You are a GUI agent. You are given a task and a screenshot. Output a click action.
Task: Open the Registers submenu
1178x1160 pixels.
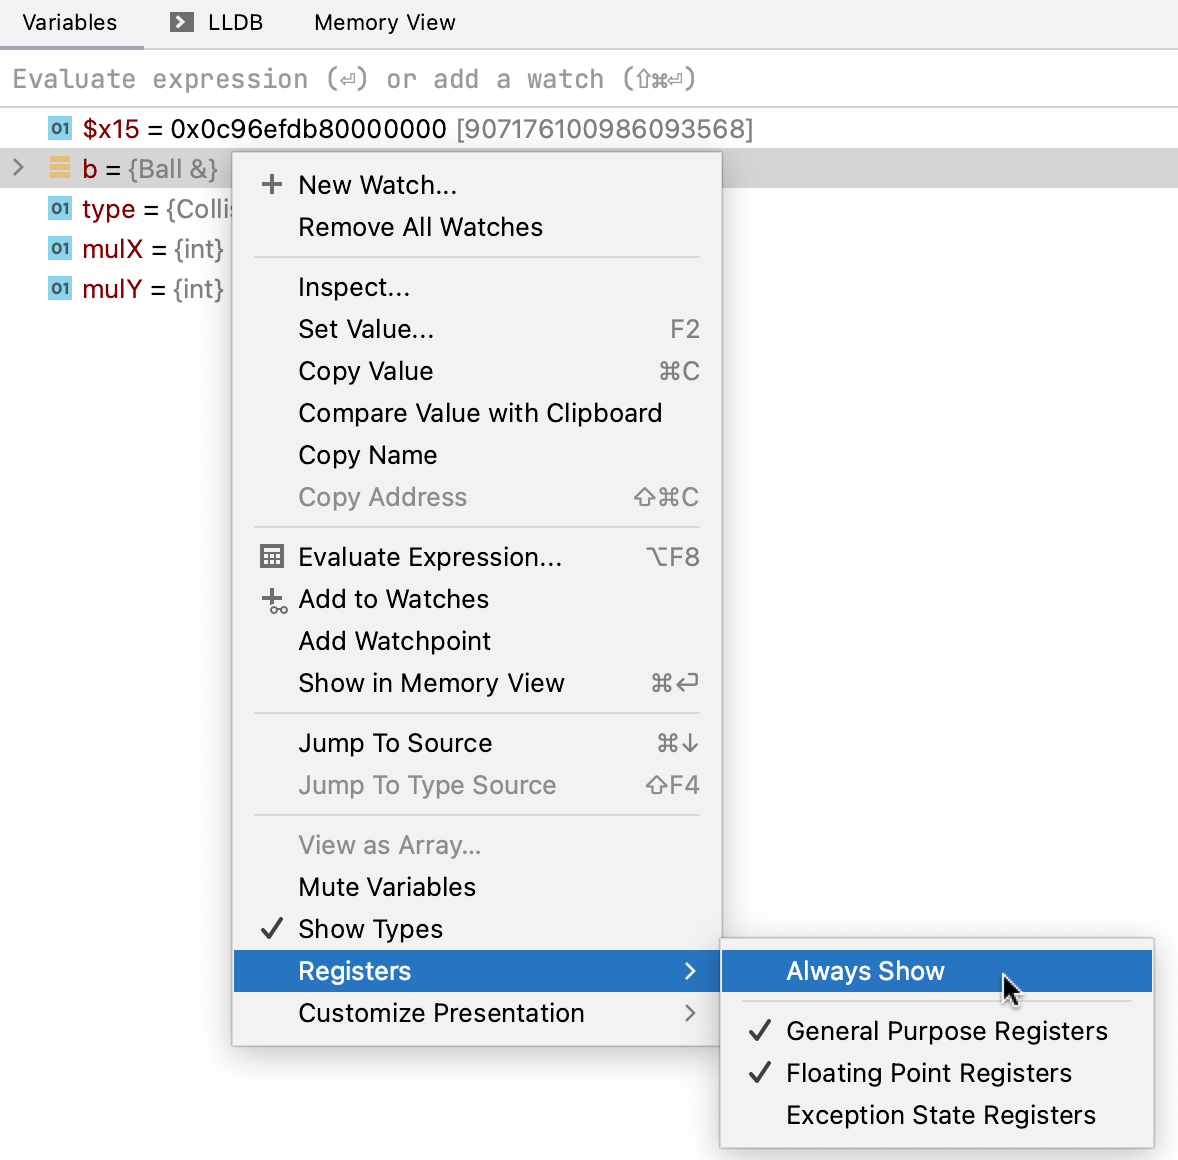click(x=354, y=971)
